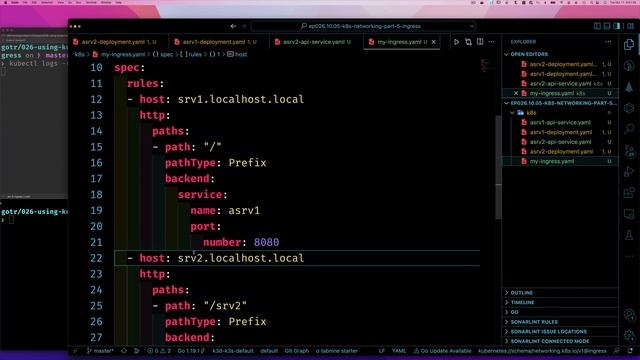Change YAML language mode in status bar
Viewport: 640px width, 360px height.
click(399, 351)
